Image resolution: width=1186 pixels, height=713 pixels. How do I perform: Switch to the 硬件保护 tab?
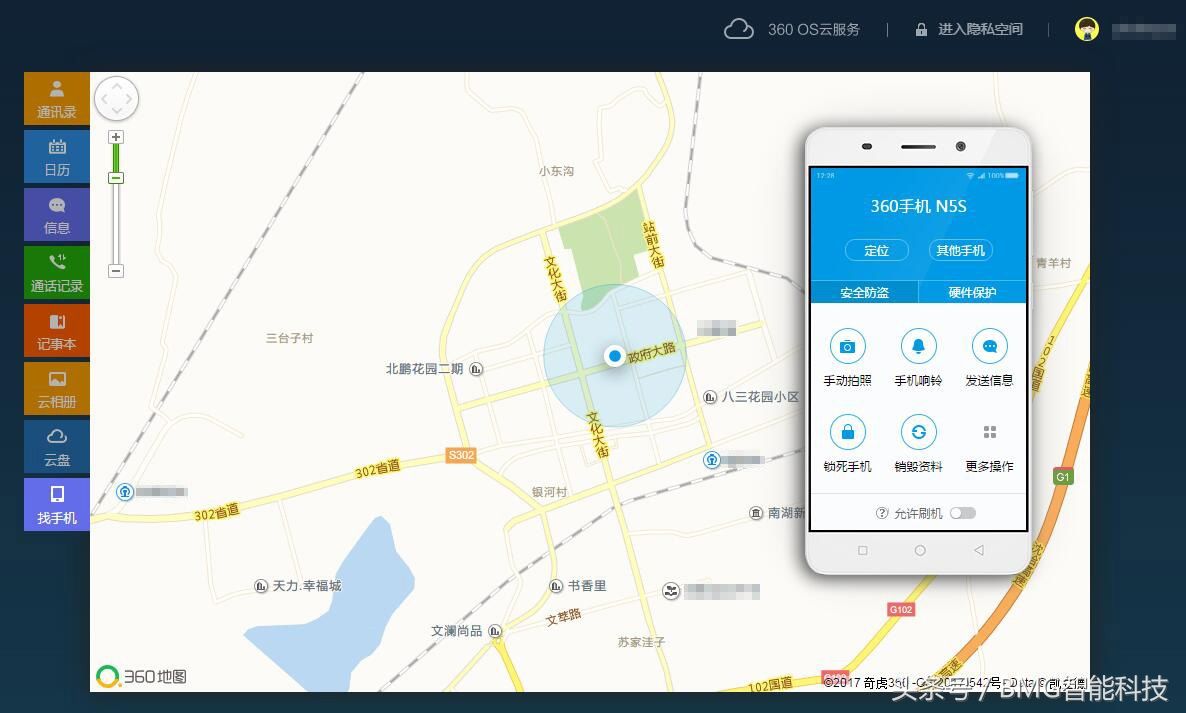(x=973, y=293)
